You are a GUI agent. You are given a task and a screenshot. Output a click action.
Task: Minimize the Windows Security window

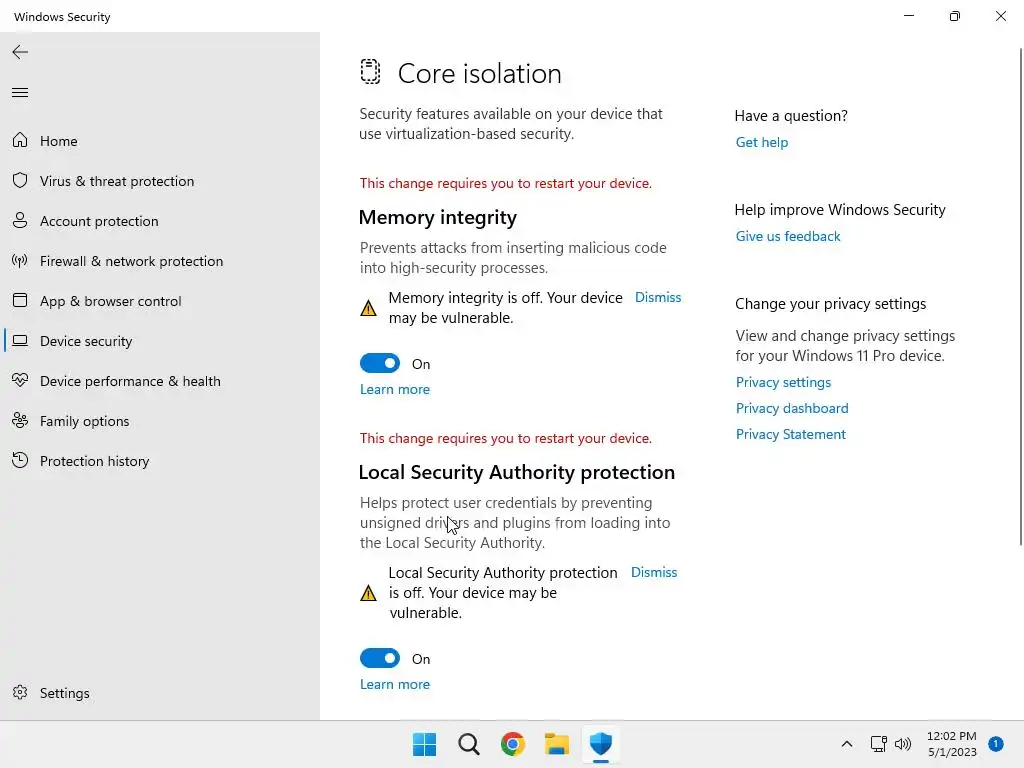(908, 16)
